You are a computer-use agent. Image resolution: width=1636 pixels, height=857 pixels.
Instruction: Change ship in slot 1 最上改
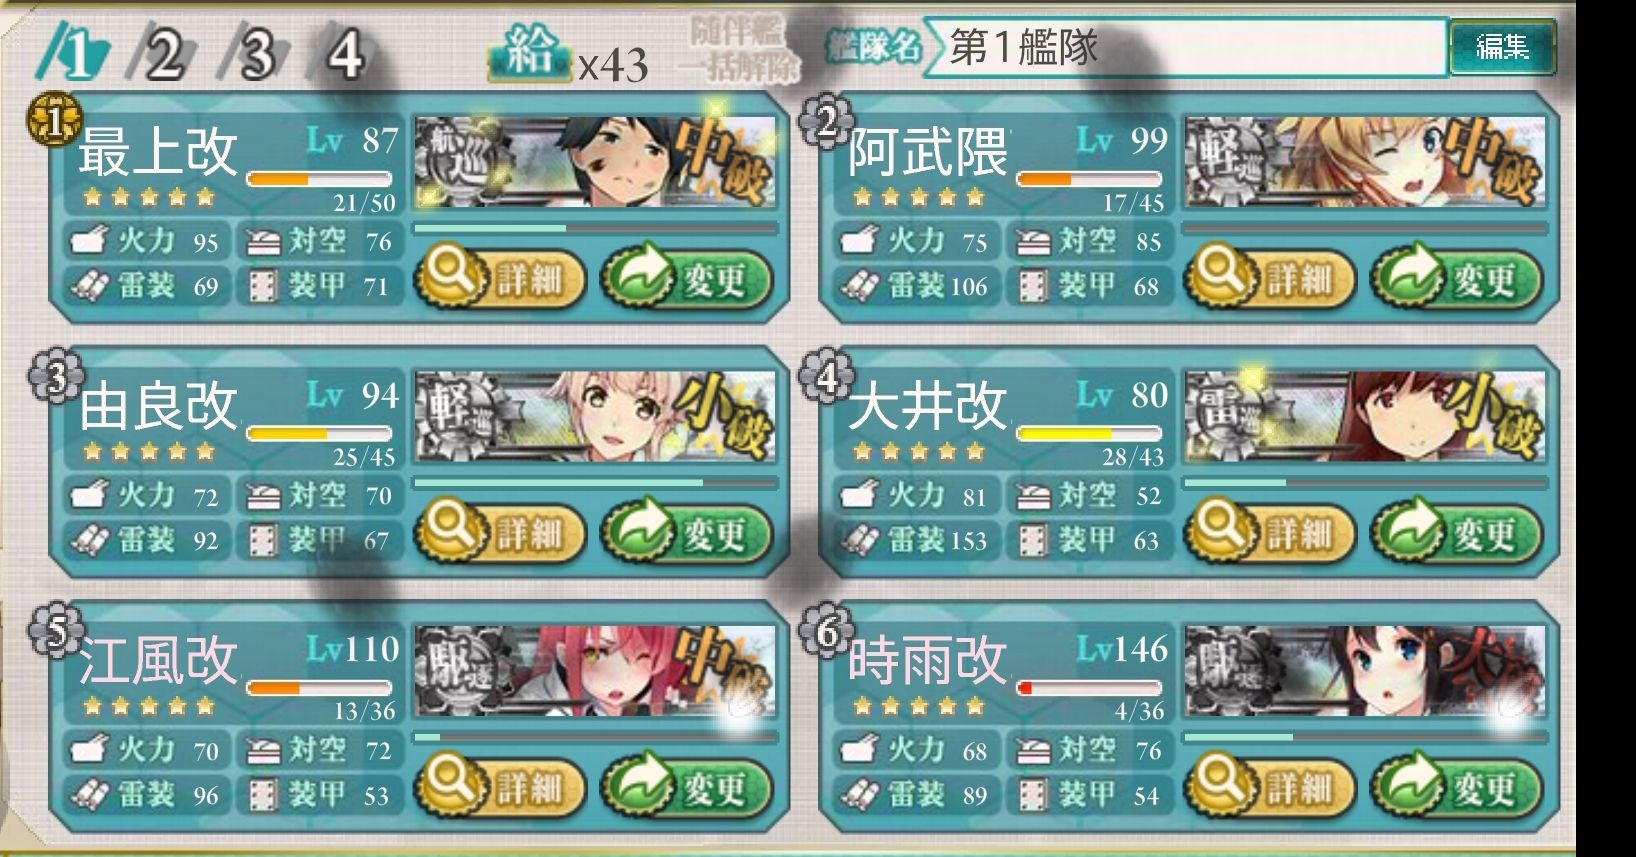pos(687,278)
